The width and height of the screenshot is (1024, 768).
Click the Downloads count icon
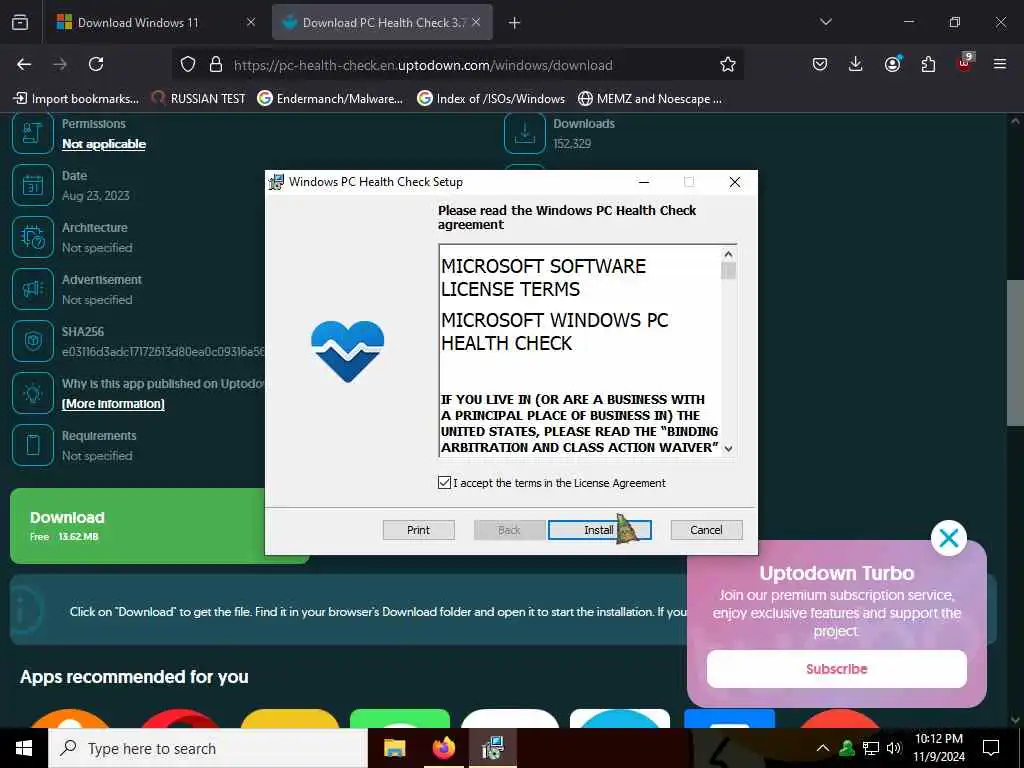pos(524,133)
